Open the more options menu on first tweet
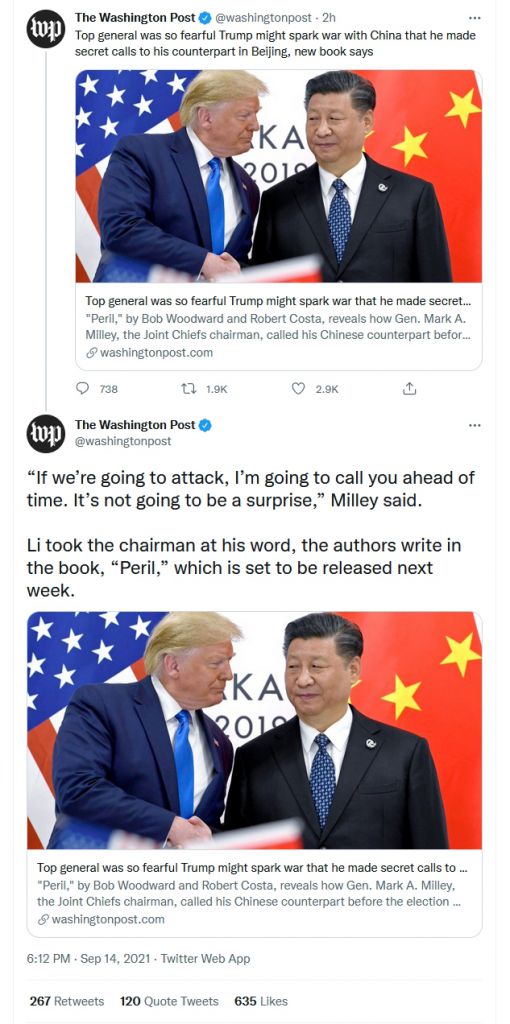510x1024 pixels. pos(475,18)
